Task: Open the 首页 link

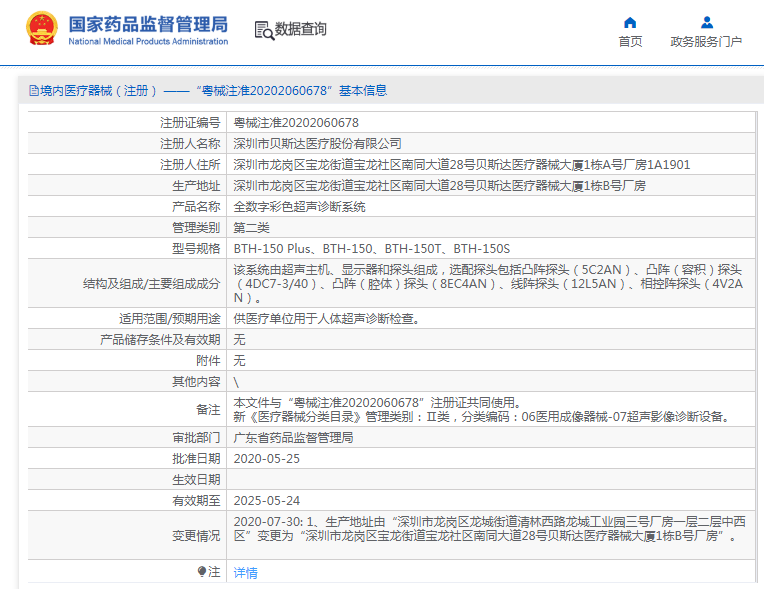Action: coord(630,42)
